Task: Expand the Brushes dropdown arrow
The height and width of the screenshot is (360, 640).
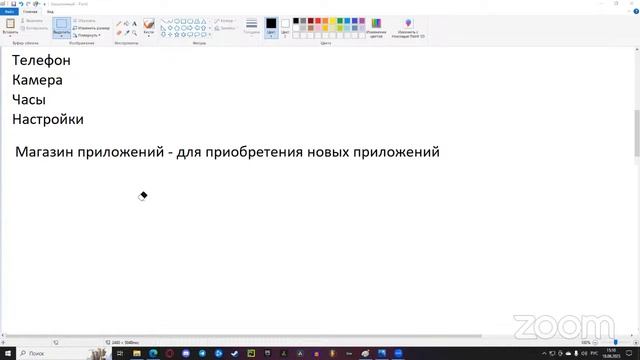Action: [149, 36]
